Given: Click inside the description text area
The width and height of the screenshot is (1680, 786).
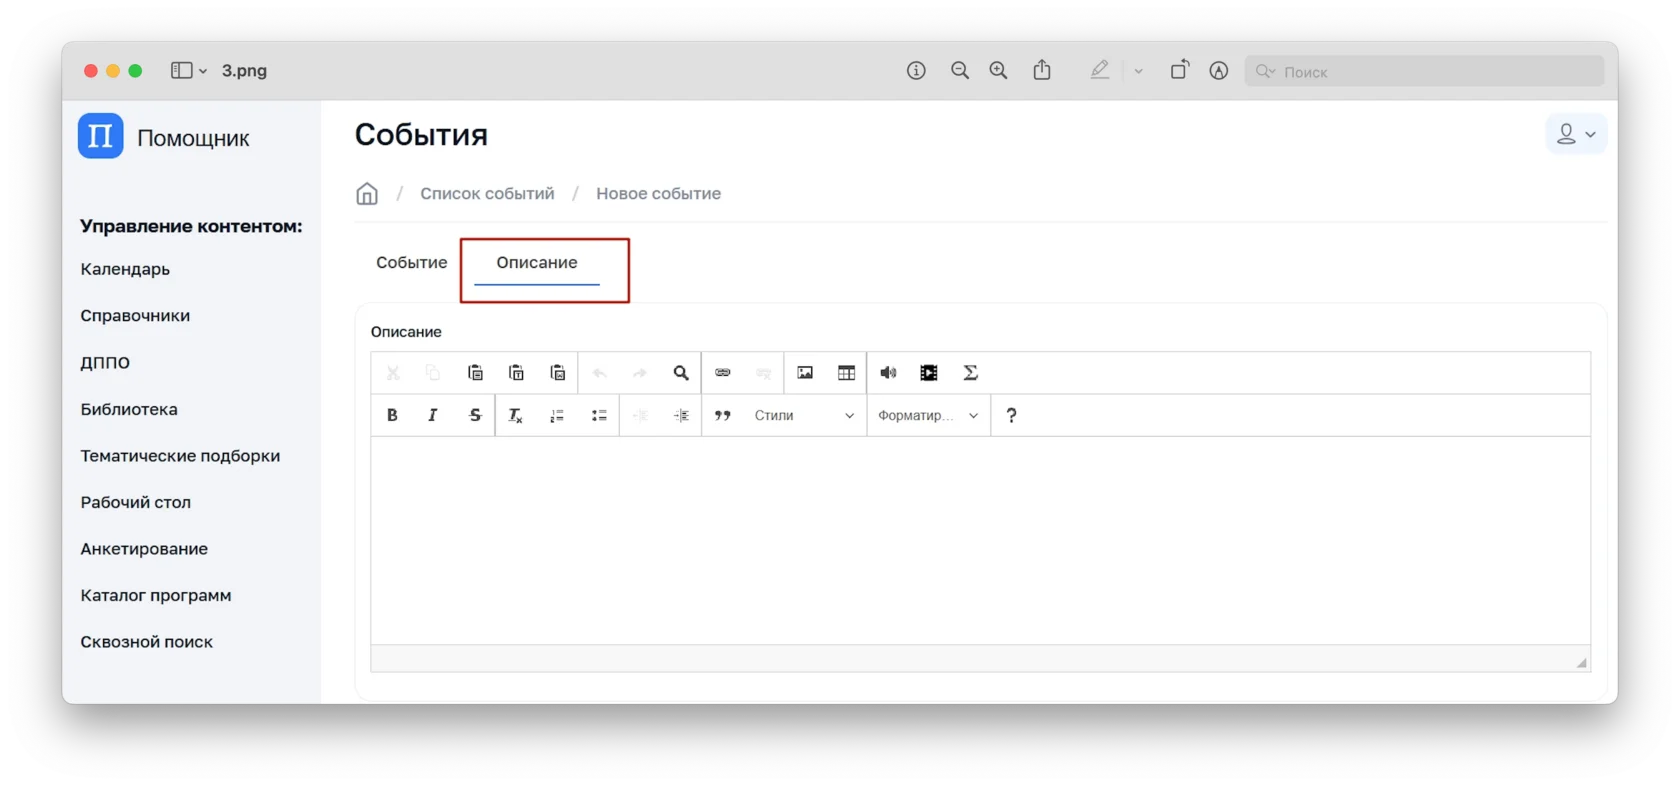Looking at the screenshot, I should 980,540.
